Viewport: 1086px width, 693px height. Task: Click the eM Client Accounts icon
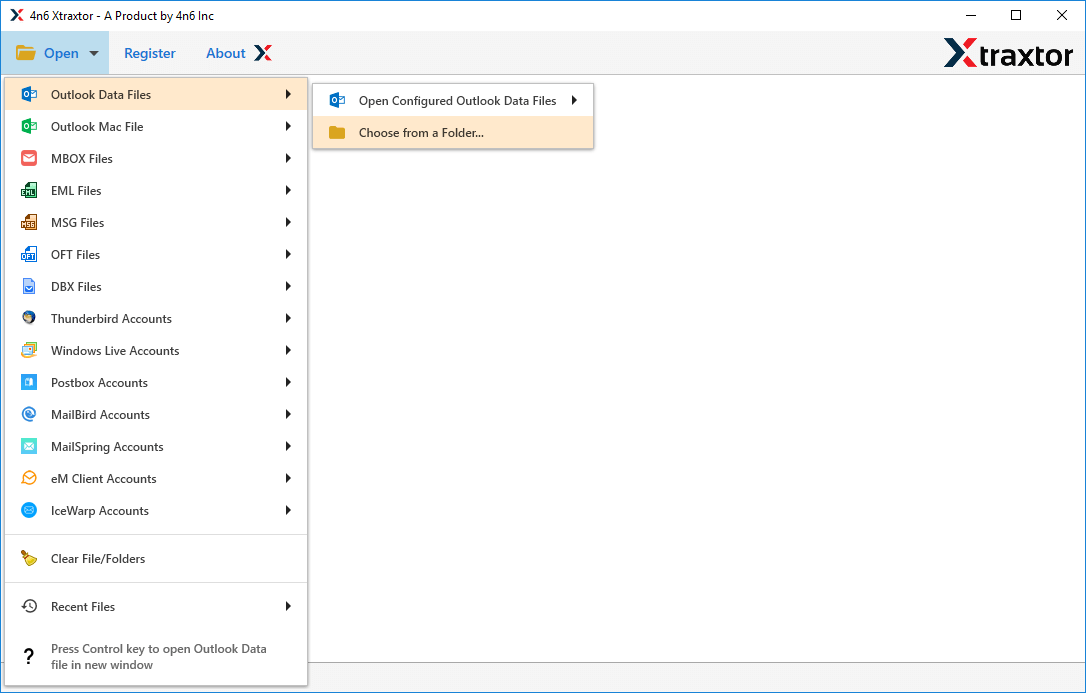(x=29, y=478)
